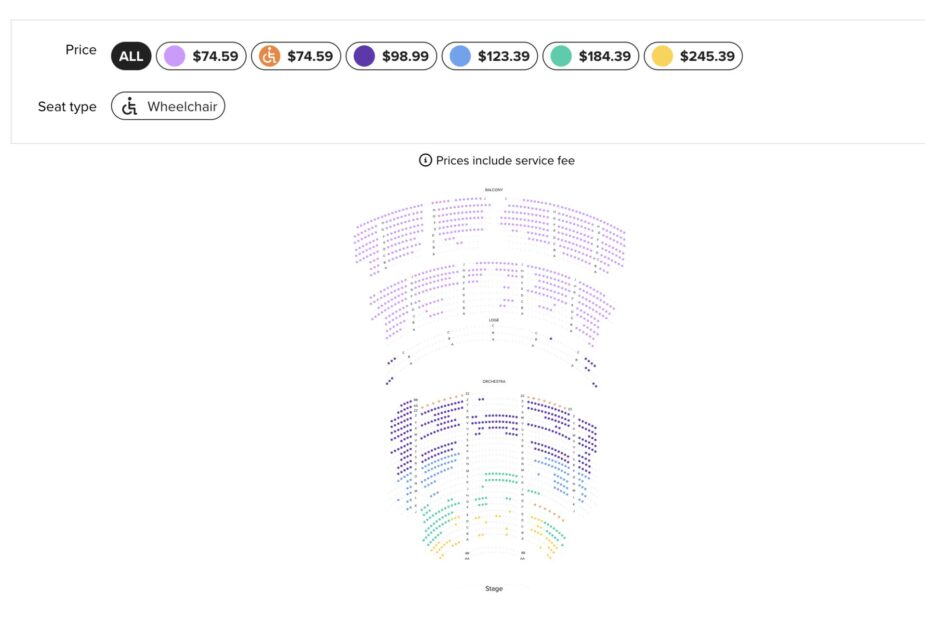925x633 pixels.
Task: Choose the yellow $245.39 price tier
Action: coord(693,56)
